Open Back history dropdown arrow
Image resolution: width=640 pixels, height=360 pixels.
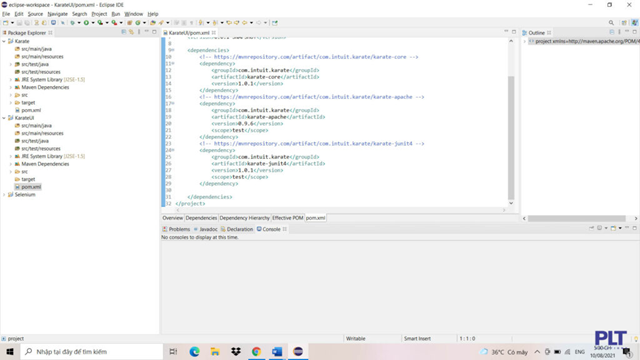(251, 23)
